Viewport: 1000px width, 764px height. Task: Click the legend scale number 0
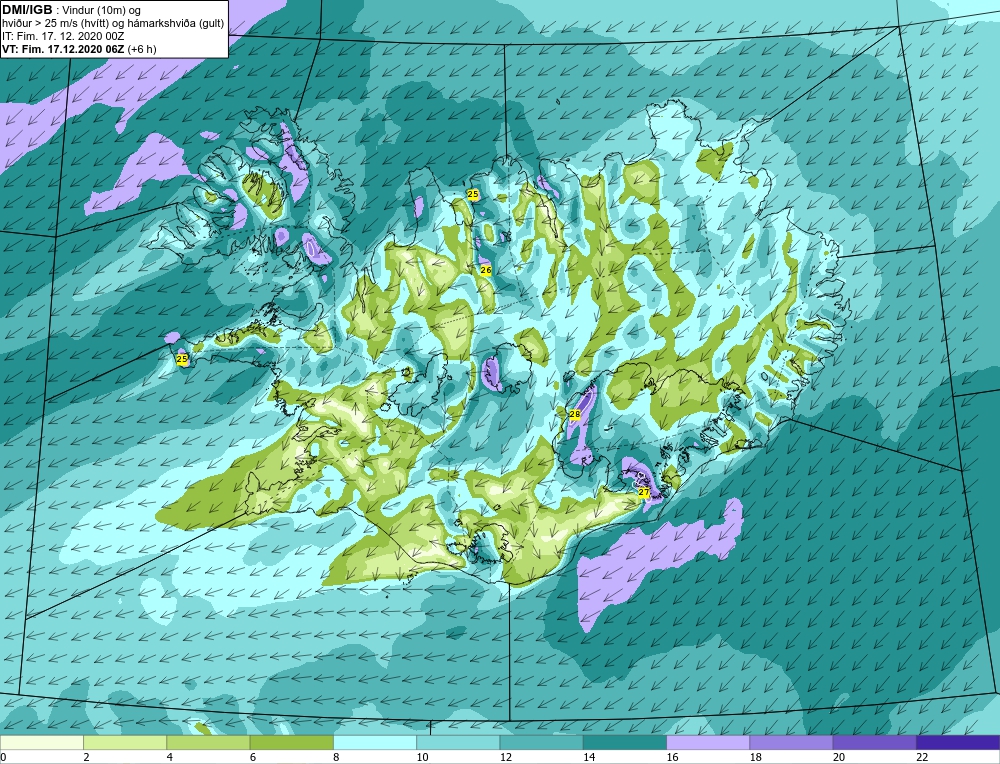coord(3,757)
